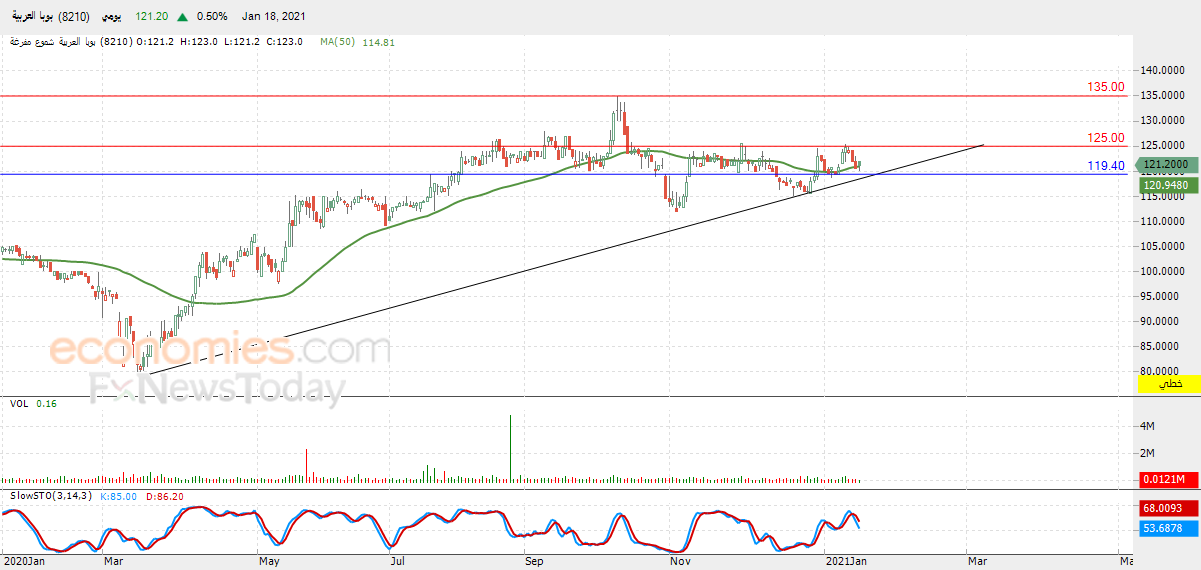Click the 121.20 last price in header

[152, 17]
